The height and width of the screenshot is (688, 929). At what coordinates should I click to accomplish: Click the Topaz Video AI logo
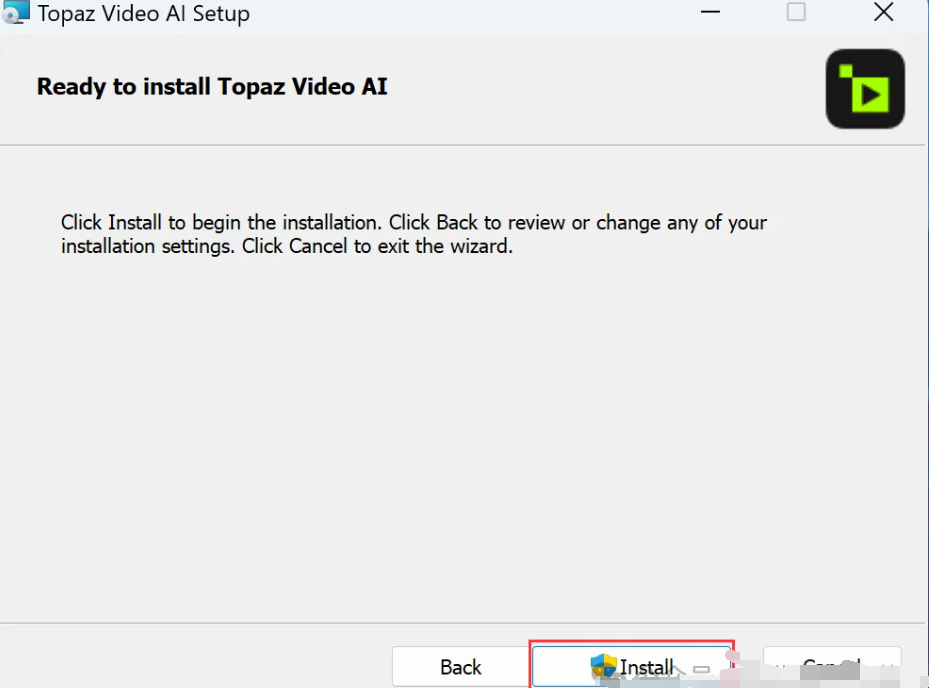(x=865, y=89)
